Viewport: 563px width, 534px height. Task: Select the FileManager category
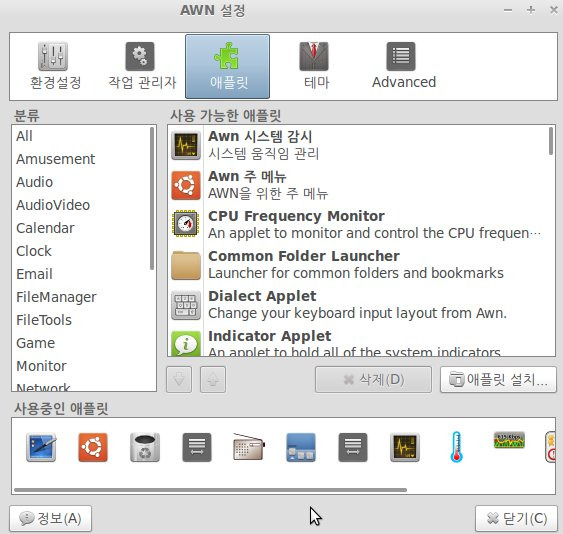(56, 297)
